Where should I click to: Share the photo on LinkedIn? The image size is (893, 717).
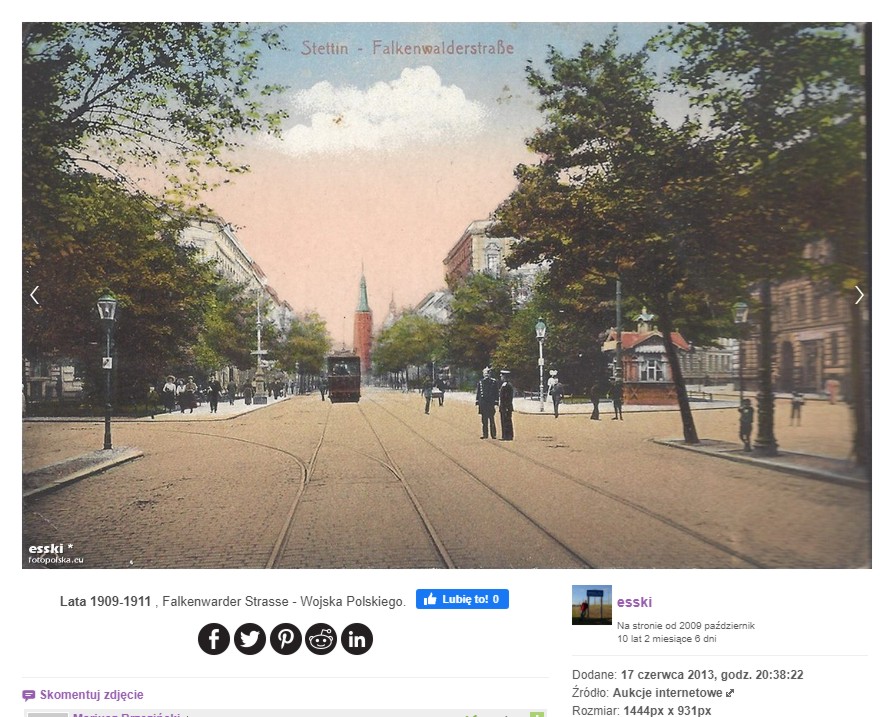click(357, 639)
